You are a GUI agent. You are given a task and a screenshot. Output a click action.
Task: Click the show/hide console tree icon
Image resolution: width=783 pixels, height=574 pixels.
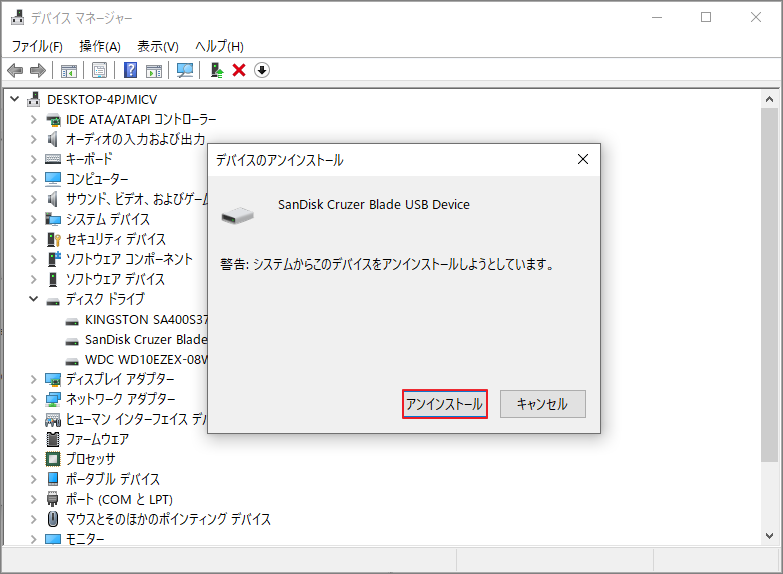tap(69, 70)
